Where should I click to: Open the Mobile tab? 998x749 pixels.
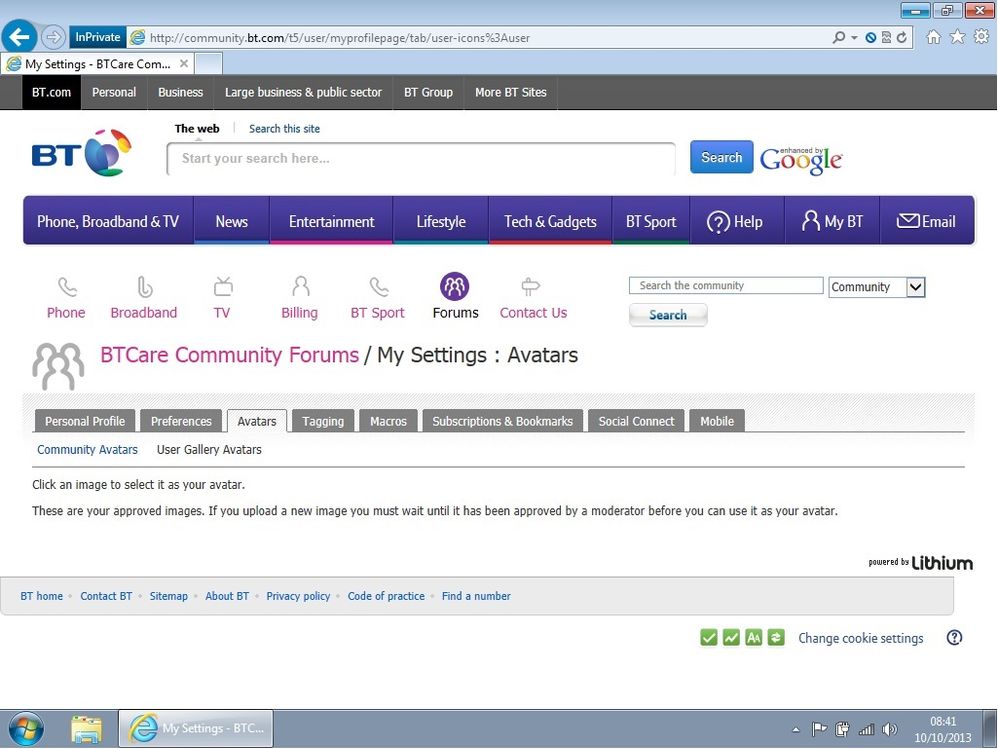click(x=717, y=421)
